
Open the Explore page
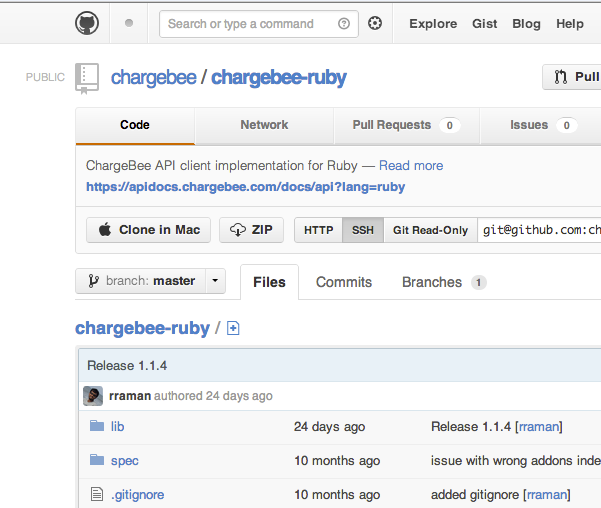pos(433,24)
